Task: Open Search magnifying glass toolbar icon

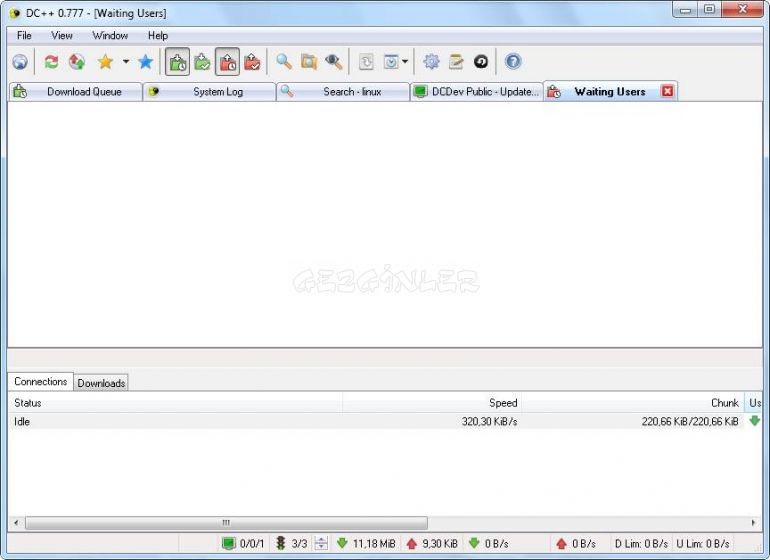Action: pyautogui.click(x=284, y=62)
